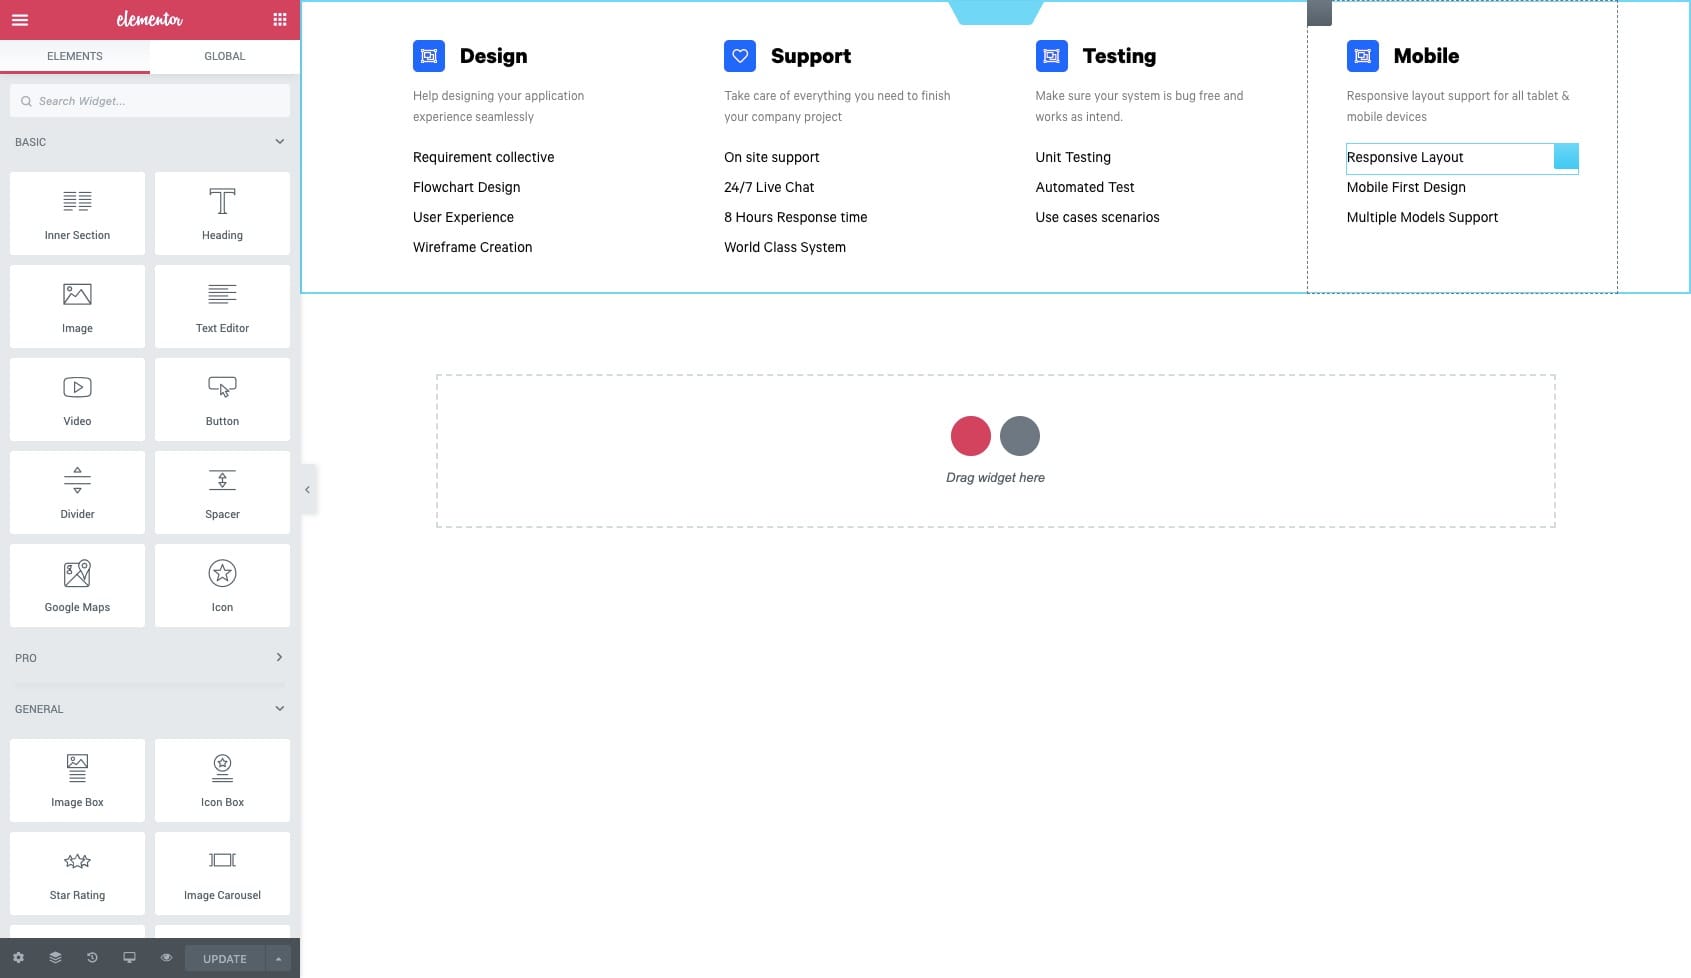Click the Search Widget field
The height and width of the screenshot is (978, 1691).
[x=150, y=100]
